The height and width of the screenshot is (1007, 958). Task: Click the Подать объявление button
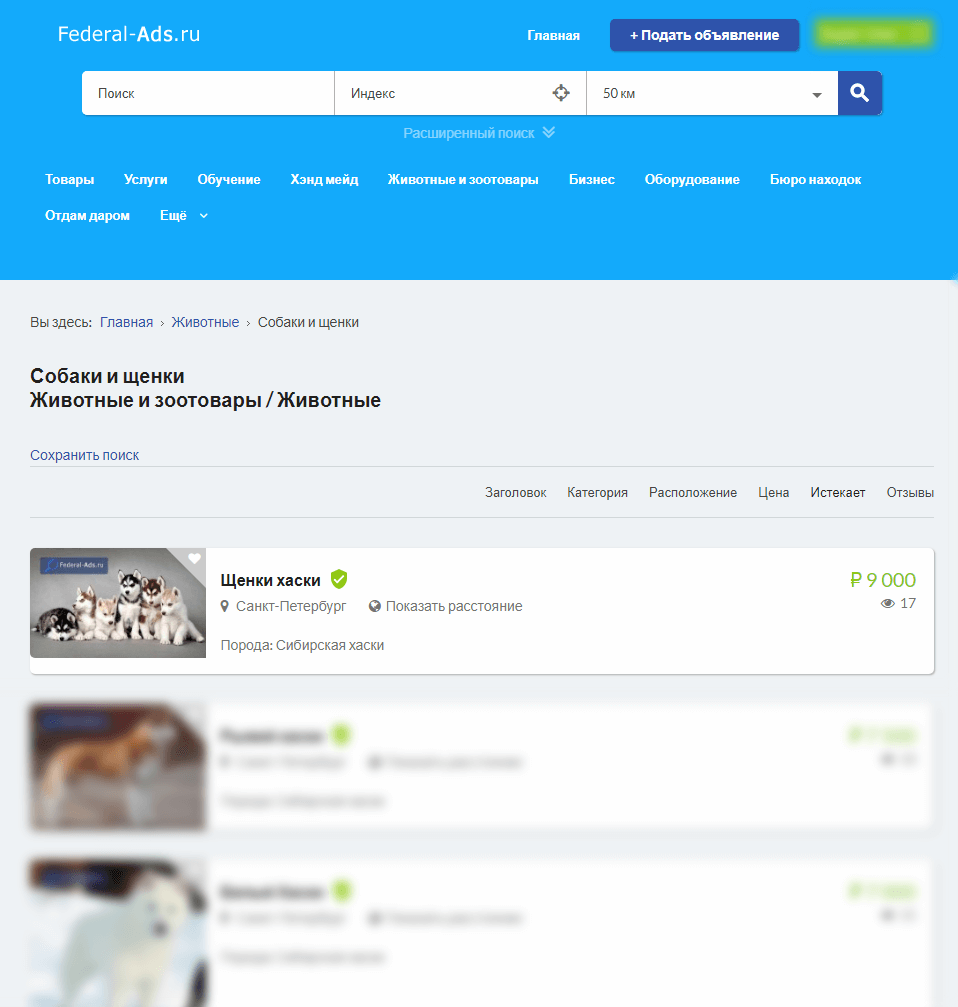[704, 35]
